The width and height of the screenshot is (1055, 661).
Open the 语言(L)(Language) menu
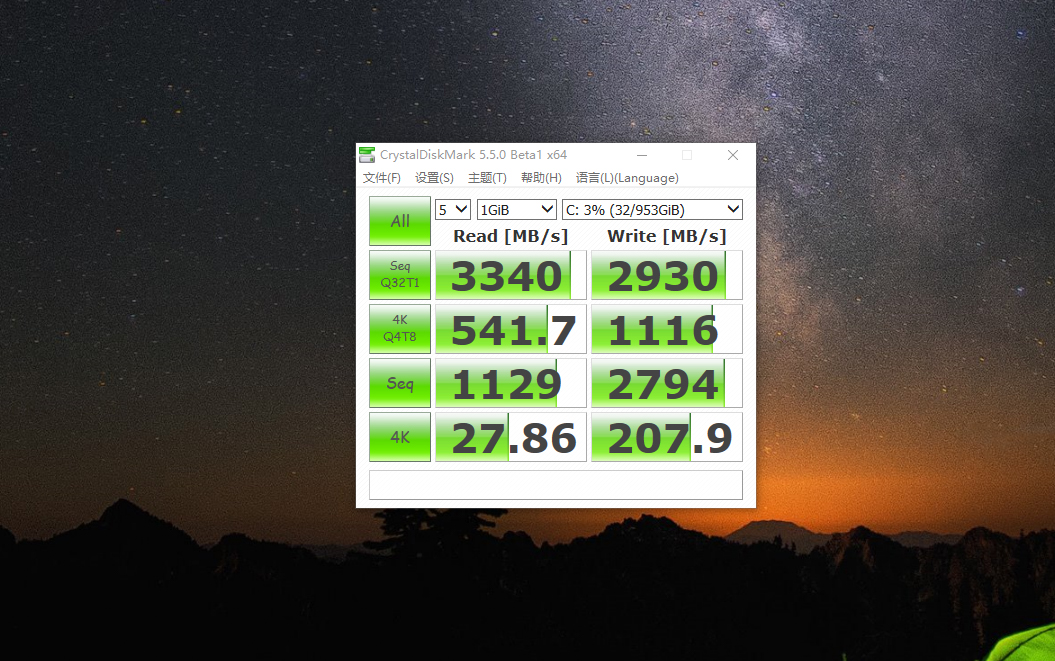click(627, 178)
